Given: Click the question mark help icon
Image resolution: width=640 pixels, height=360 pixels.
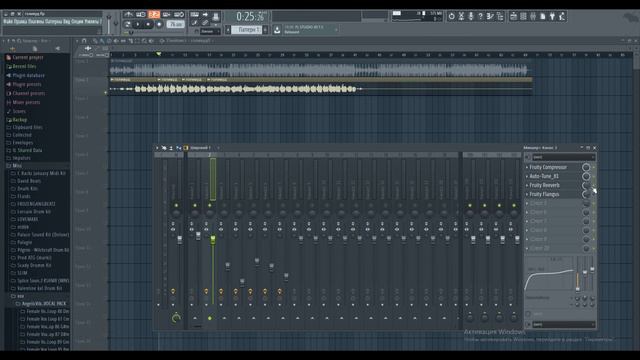Looking at the screenshot, I should click(x=480, y=16).
